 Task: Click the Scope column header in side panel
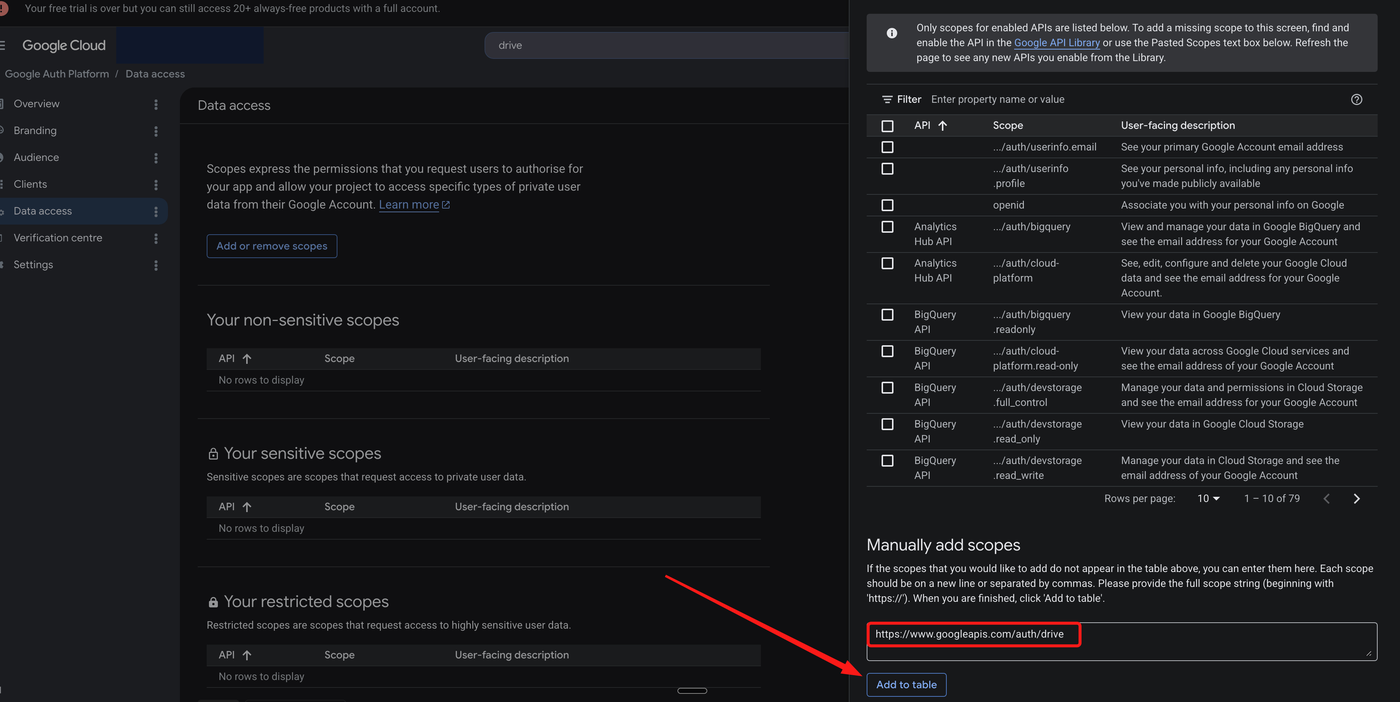(1008, 126)
